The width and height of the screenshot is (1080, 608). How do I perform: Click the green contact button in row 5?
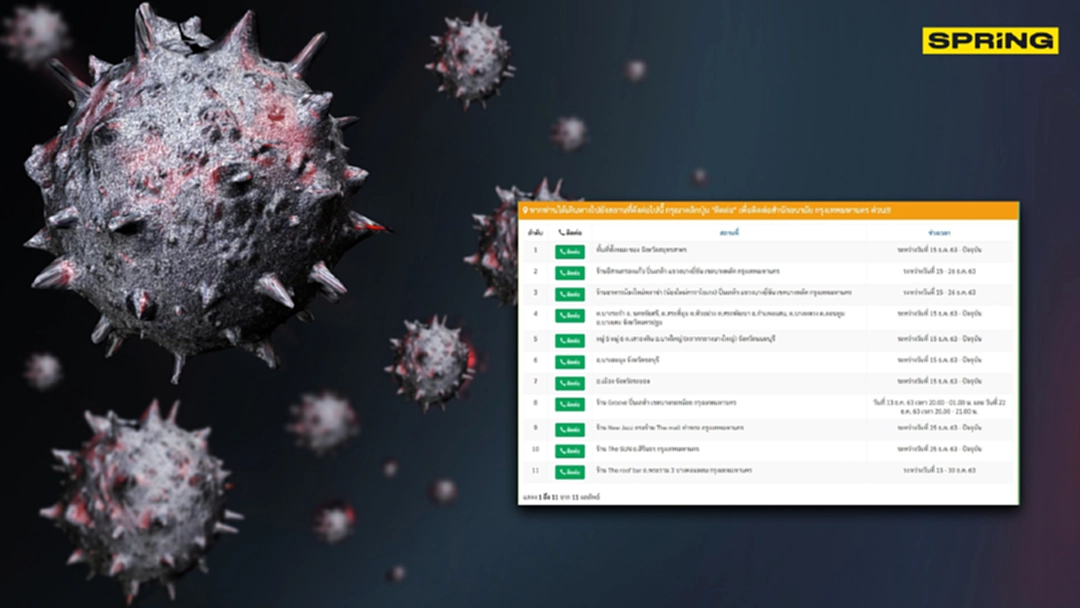[x=570, y=340]
